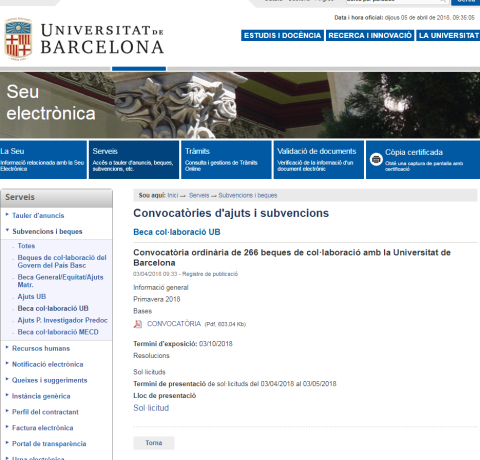Expand the Factura electrònica arrow
The image size is (480, 460).
coord(7,427)
